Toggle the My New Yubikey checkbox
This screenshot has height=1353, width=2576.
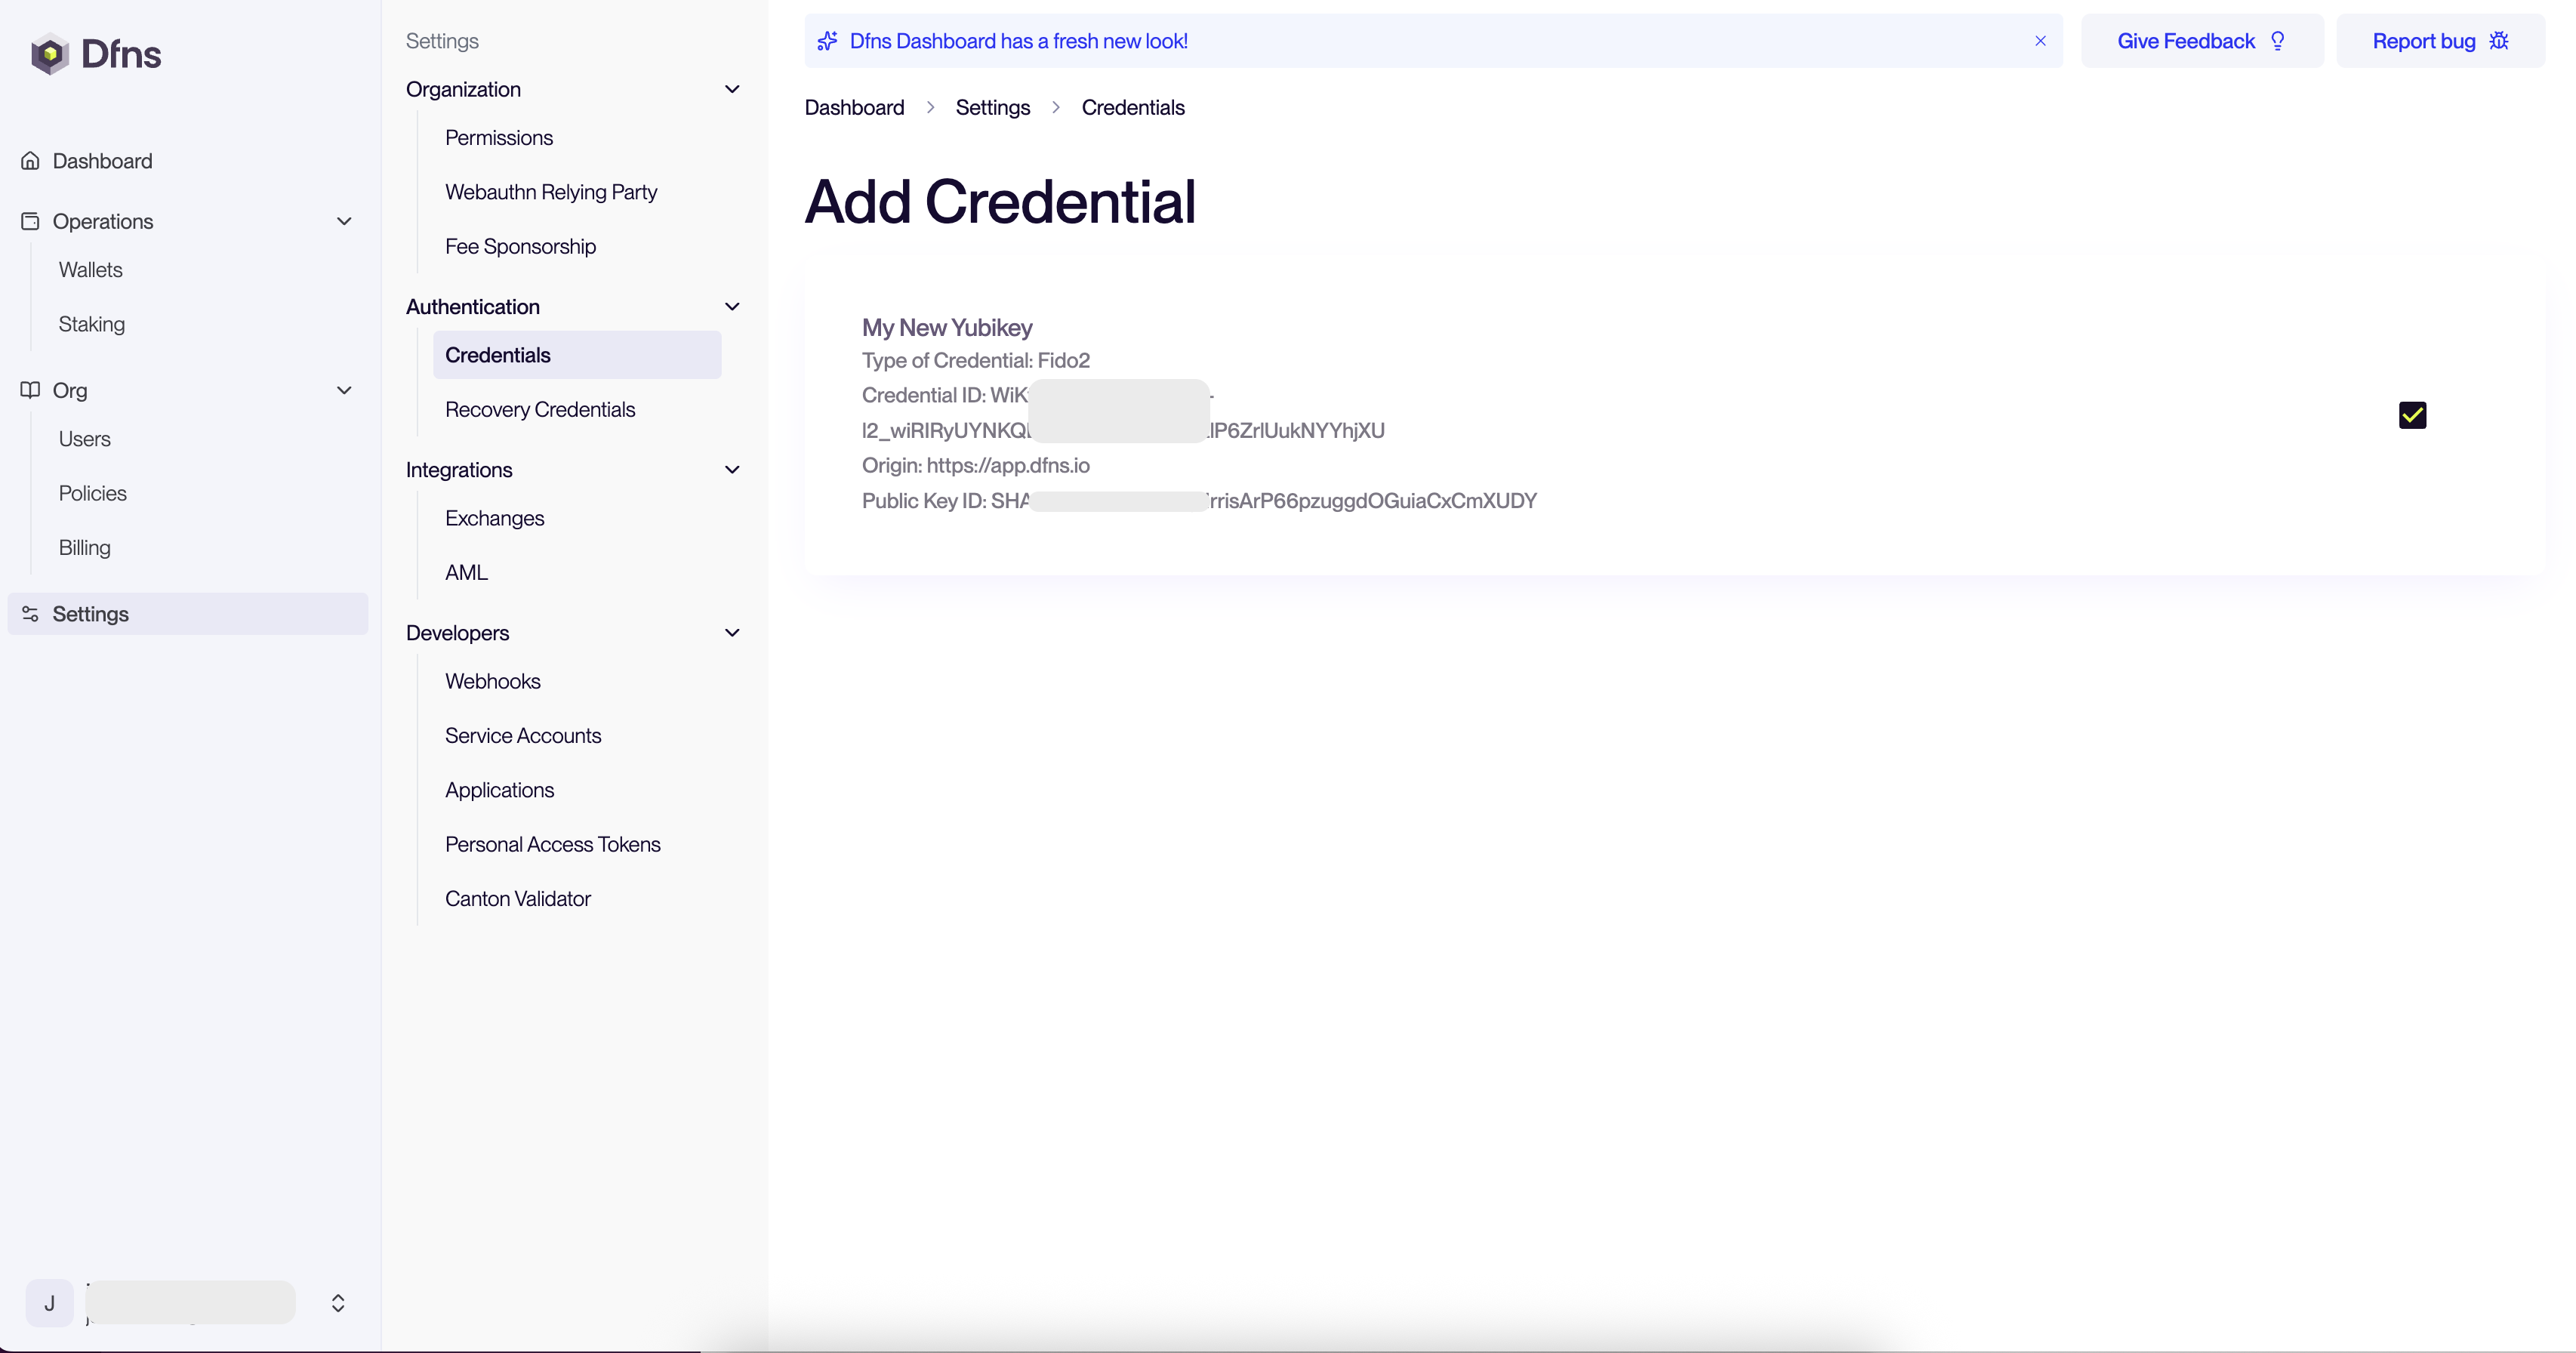click(x=2412, y=415)
